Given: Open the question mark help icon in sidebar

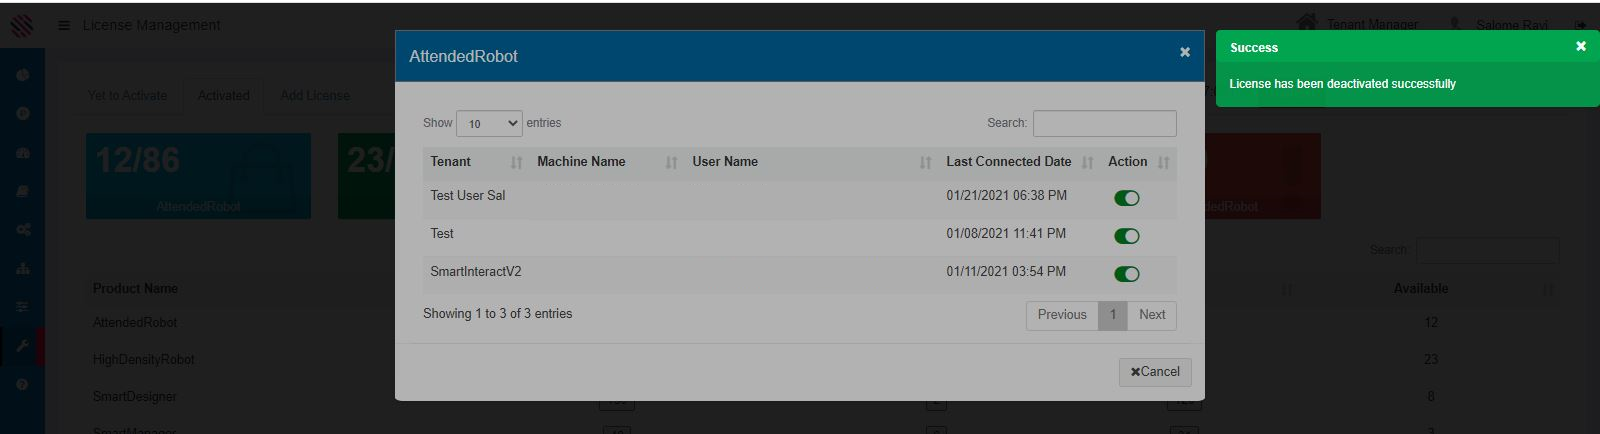Looking at the screenshot, I should [x=22, y=384].
